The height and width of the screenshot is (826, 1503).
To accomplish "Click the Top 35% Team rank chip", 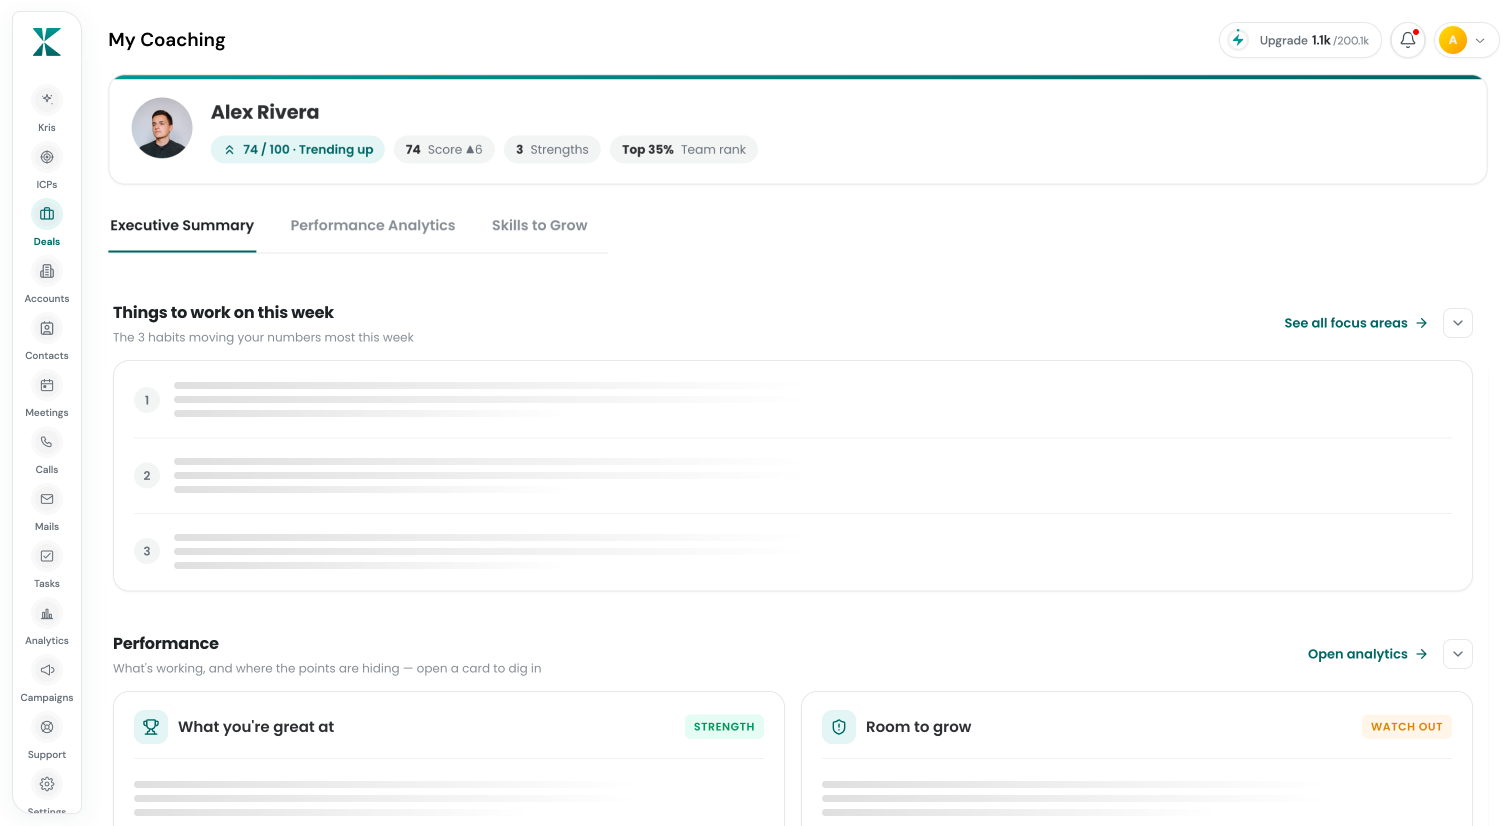I will coord(684,149).
